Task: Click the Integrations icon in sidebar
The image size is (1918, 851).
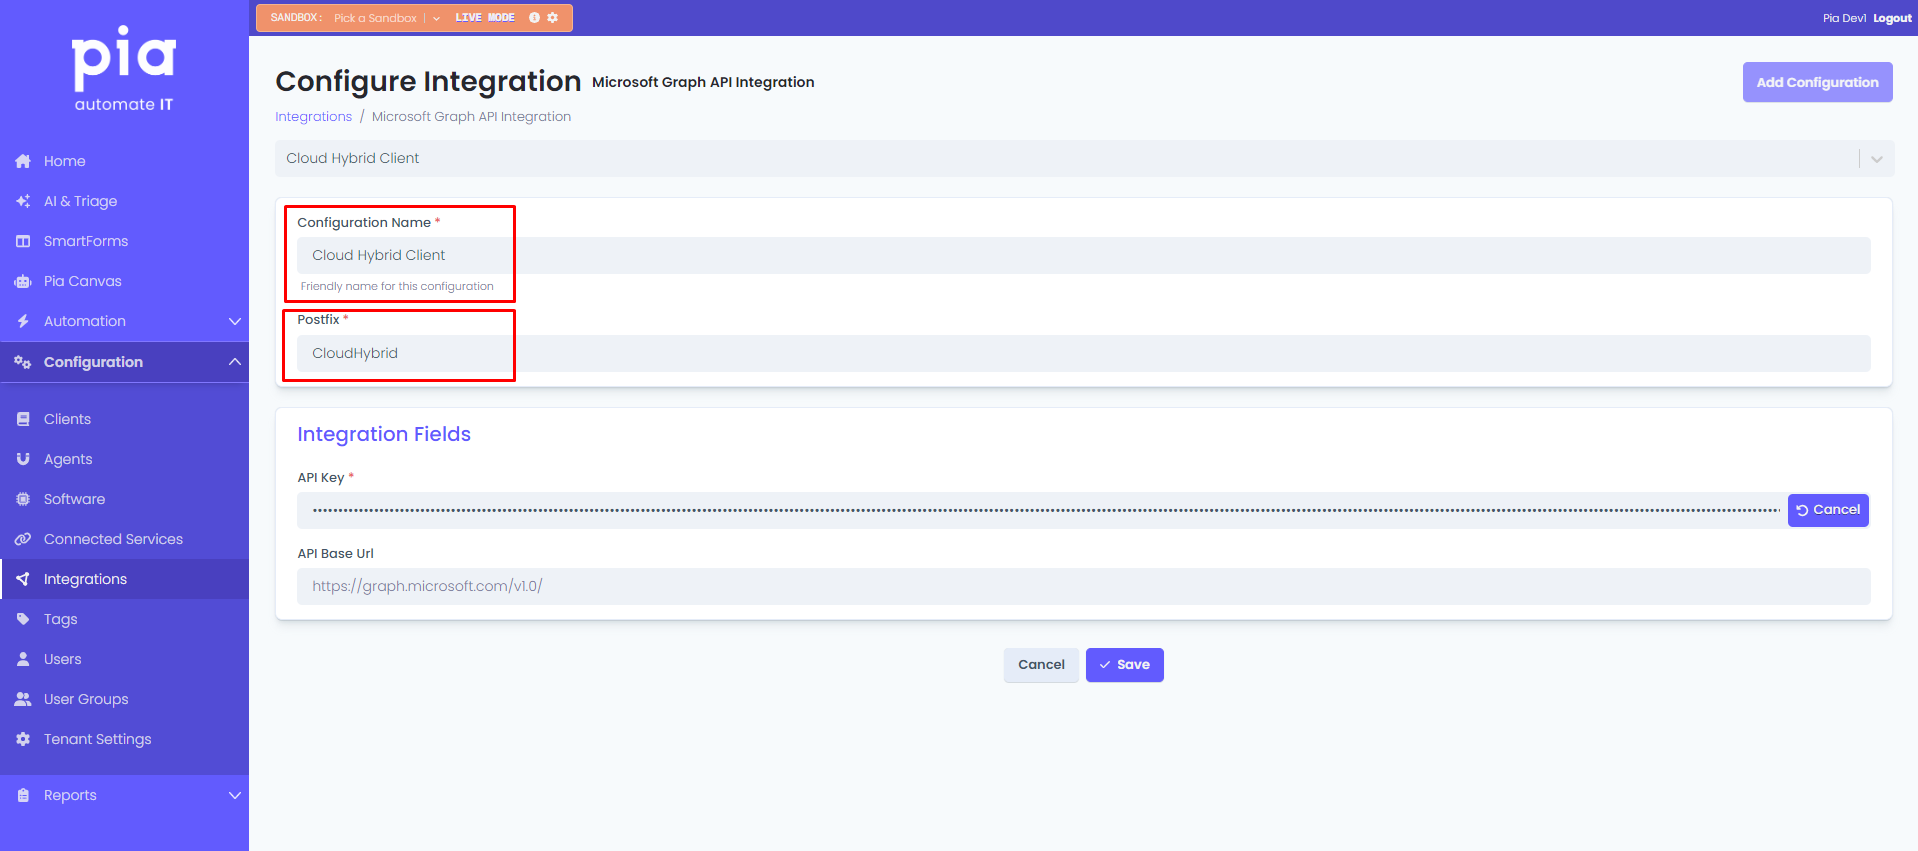Action: point(23,579)
